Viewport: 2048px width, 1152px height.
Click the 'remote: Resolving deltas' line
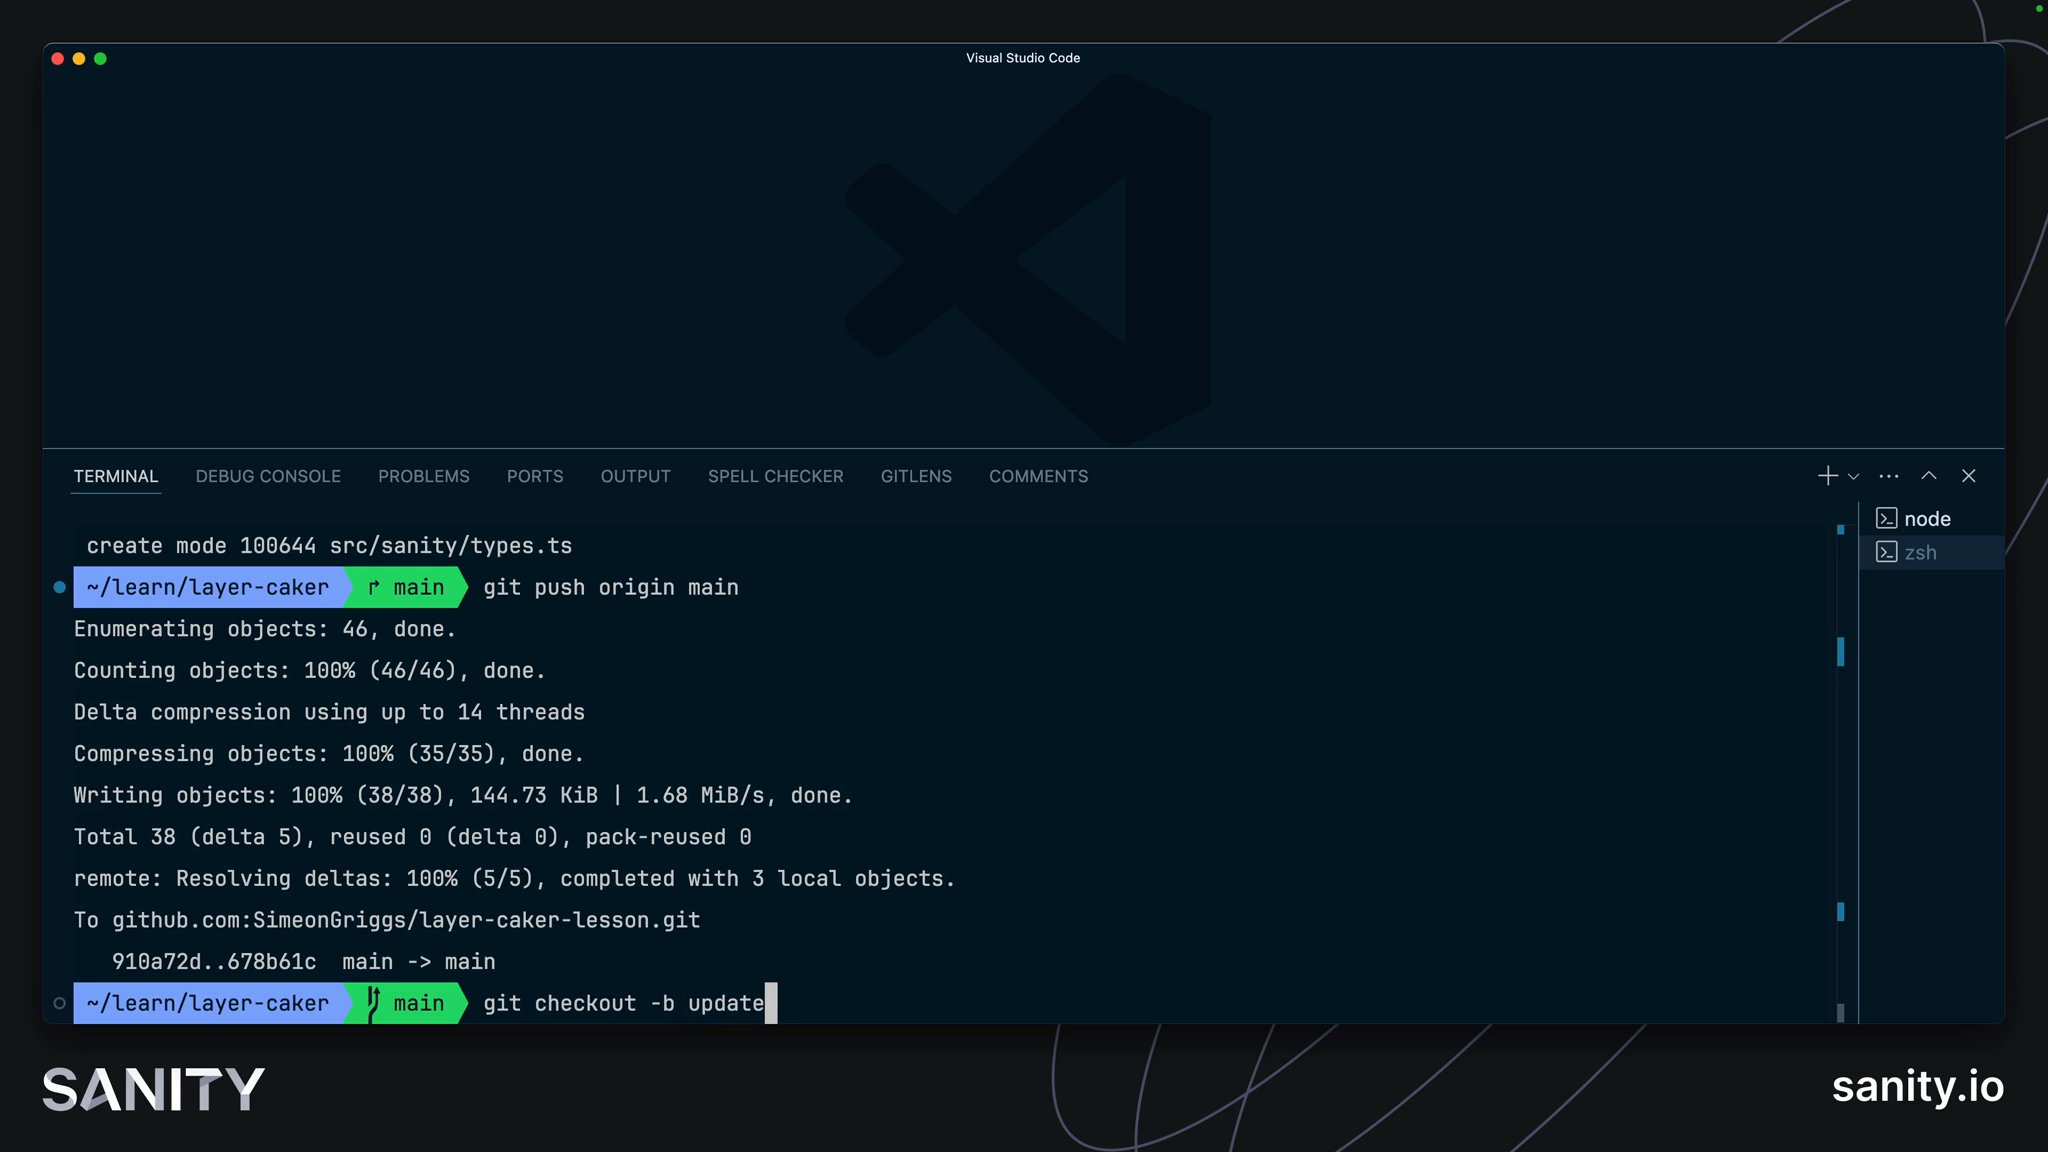click(x=514, y=878)
